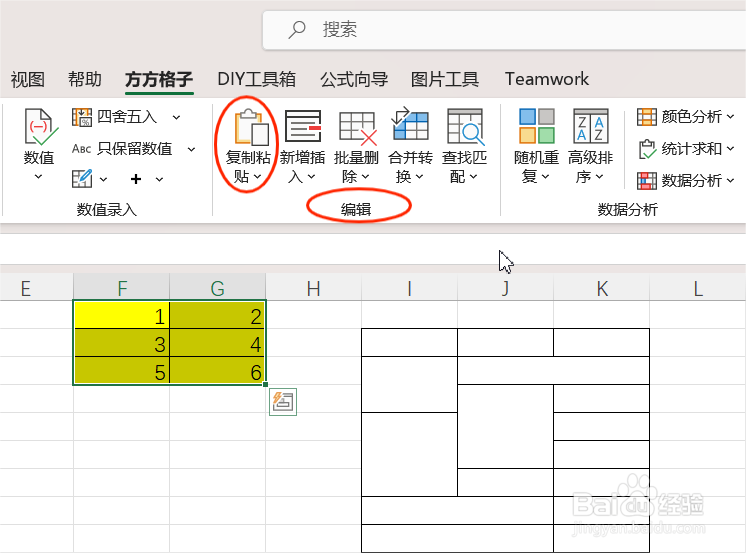Click the 查找匹配 icon

(465, 127)
